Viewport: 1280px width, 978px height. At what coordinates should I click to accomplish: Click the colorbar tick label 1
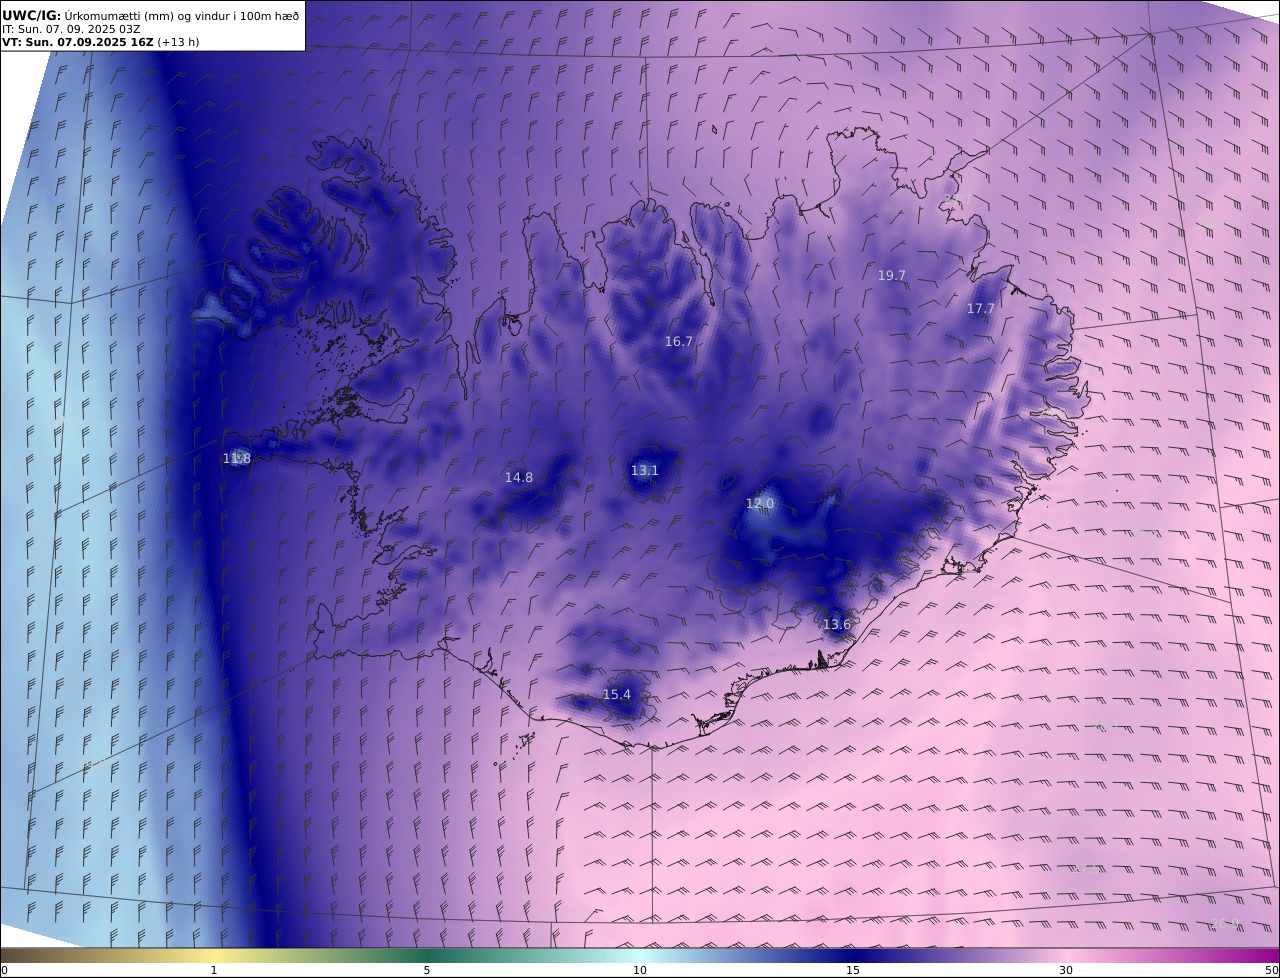pyautogui.click(x=213, y=970)
